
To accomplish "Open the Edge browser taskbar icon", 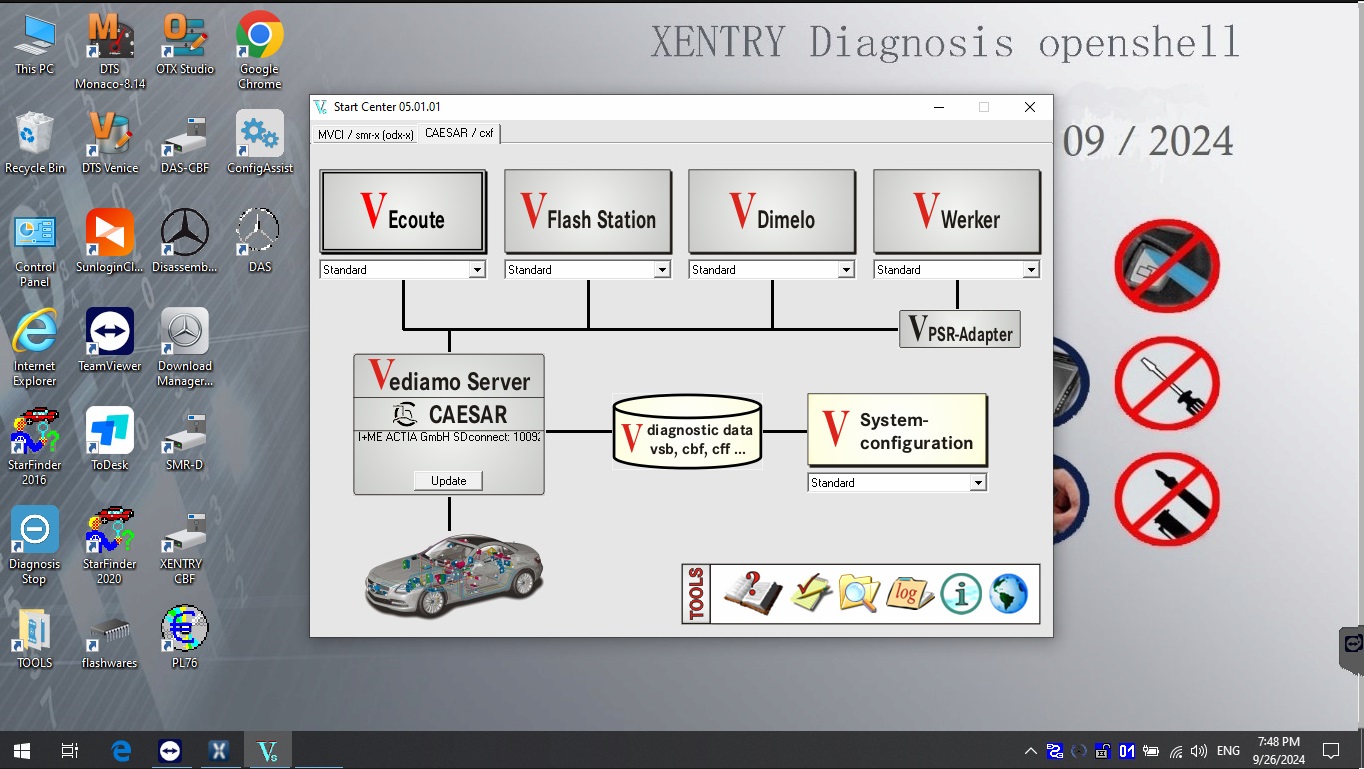I will click(x=121, y=750).
